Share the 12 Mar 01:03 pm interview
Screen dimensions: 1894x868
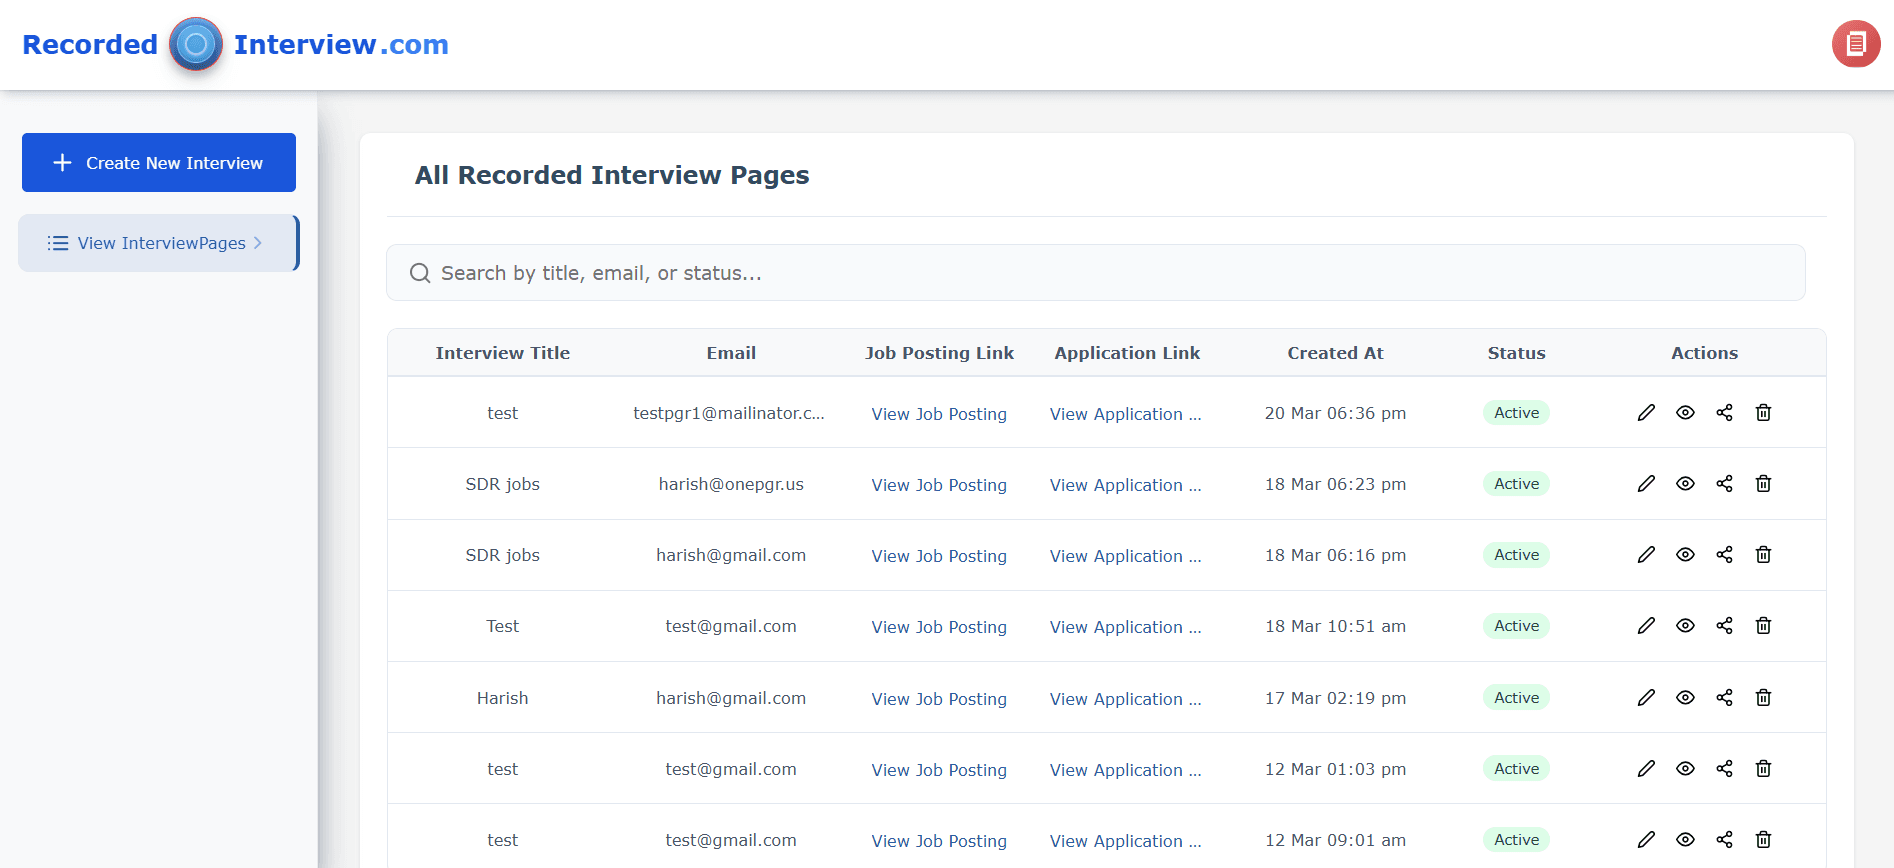[1724, 769]
